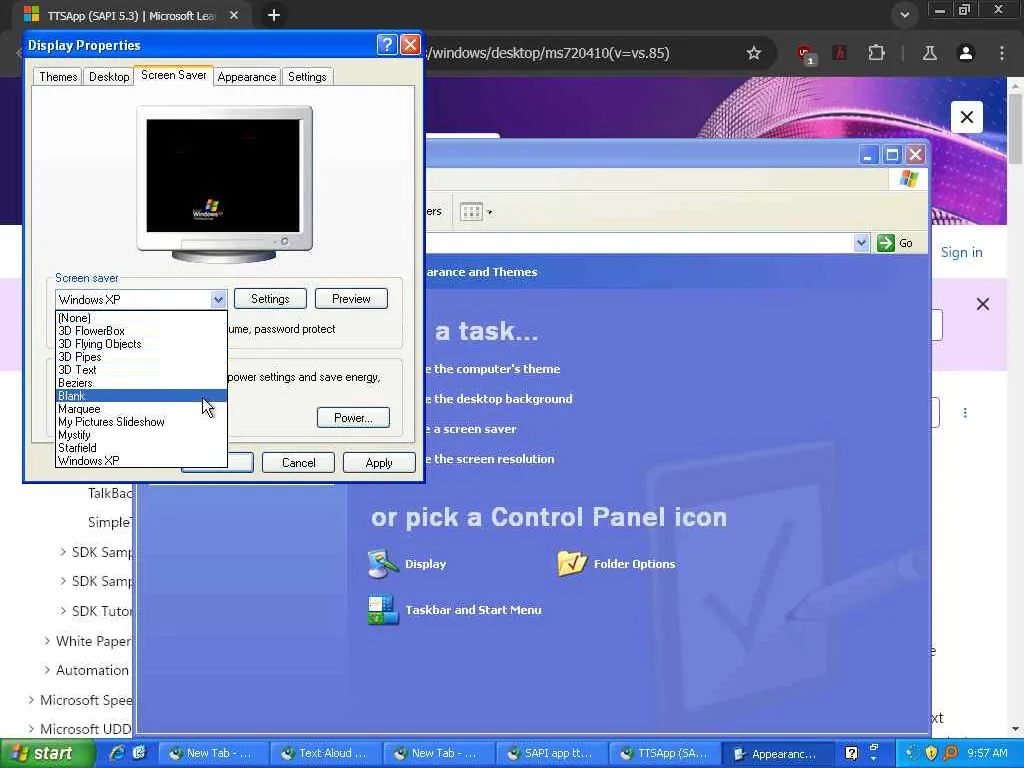
Task: Click Internet Explorer quick launch icon
Action: tap(118, 753)
